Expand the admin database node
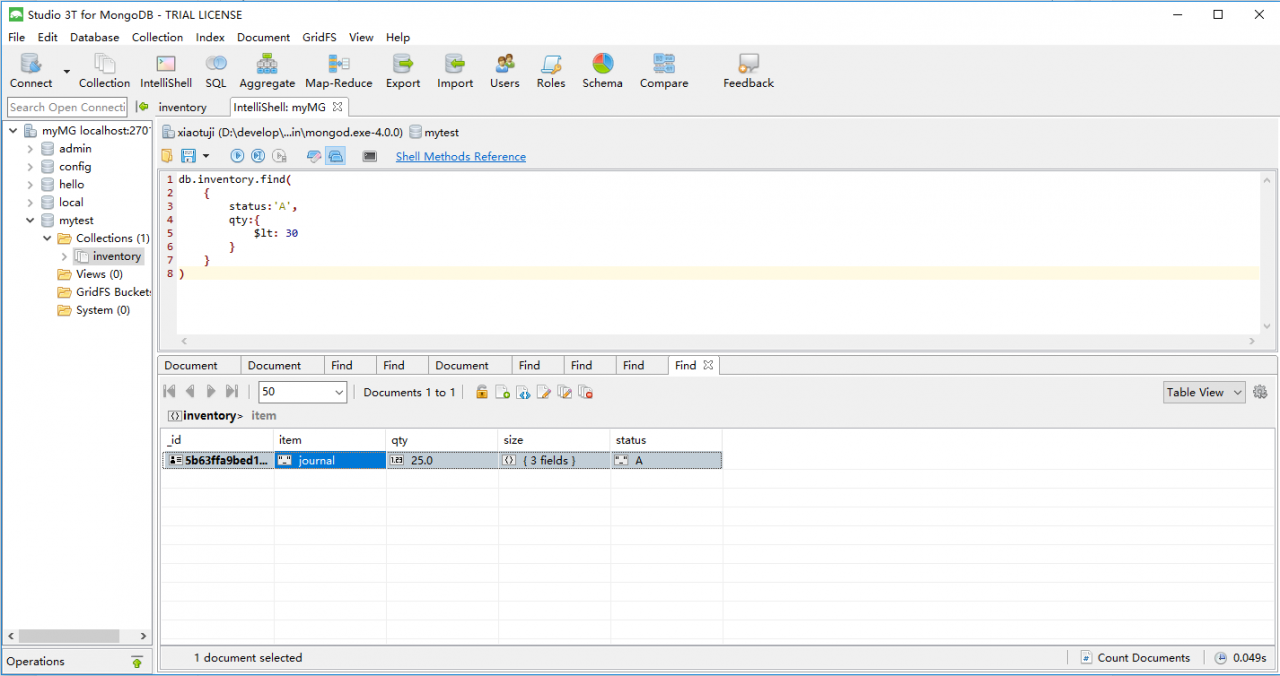The width and height of the screenshot is (1280, 676). click(30, 149)
